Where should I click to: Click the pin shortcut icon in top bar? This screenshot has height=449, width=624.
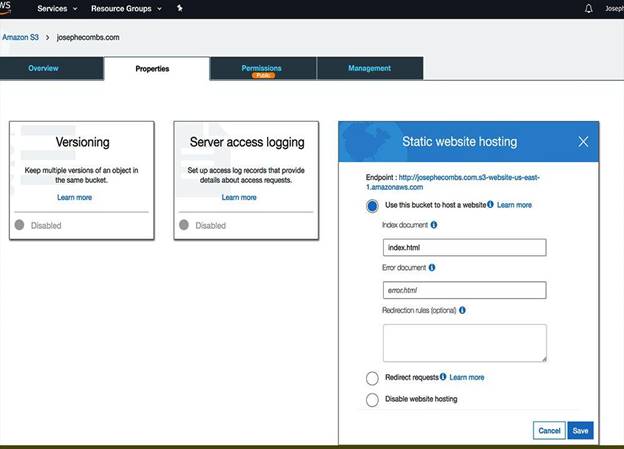(x=179, y=8)
